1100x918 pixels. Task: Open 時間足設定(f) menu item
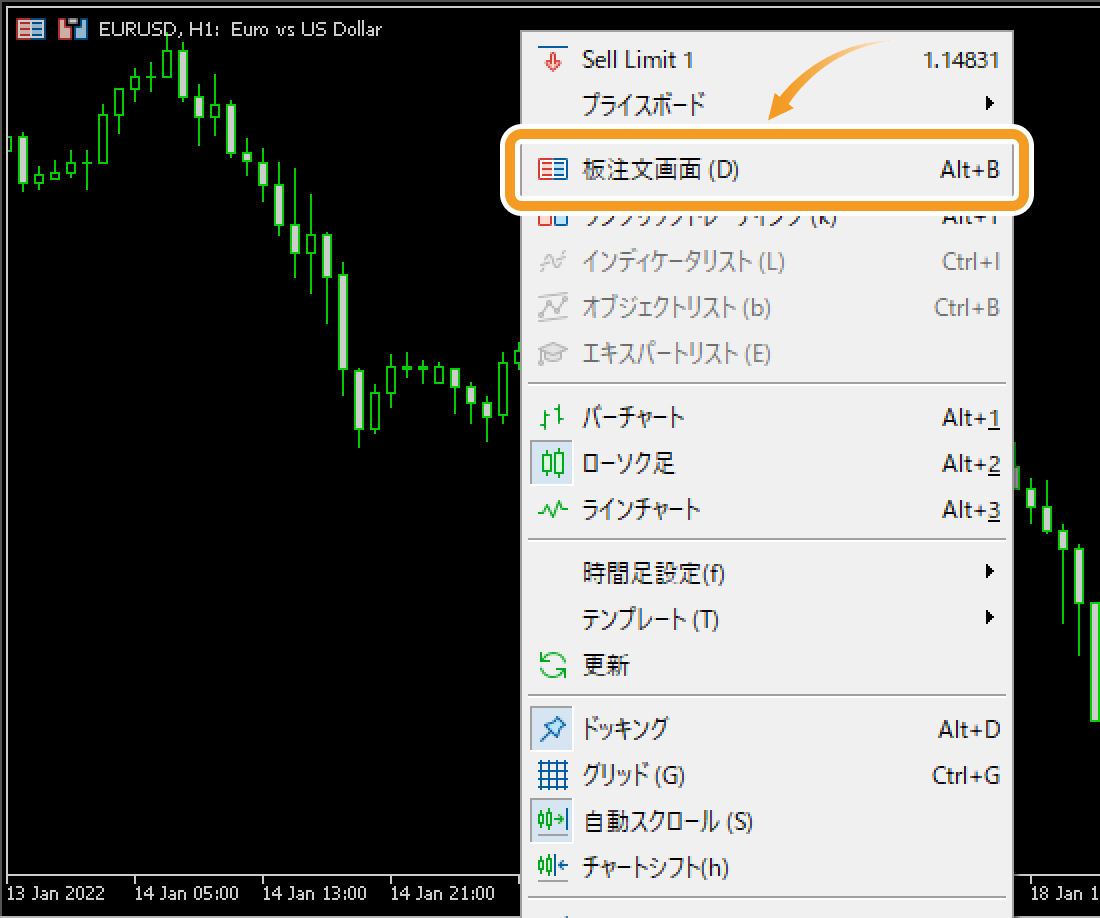767,573
